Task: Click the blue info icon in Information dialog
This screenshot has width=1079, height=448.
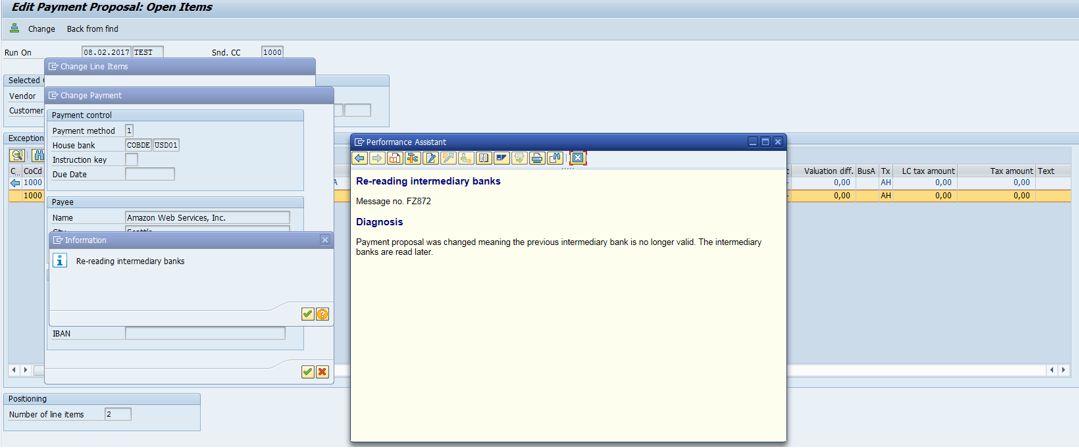Action: pyautogui.click(x=61, y=261)
